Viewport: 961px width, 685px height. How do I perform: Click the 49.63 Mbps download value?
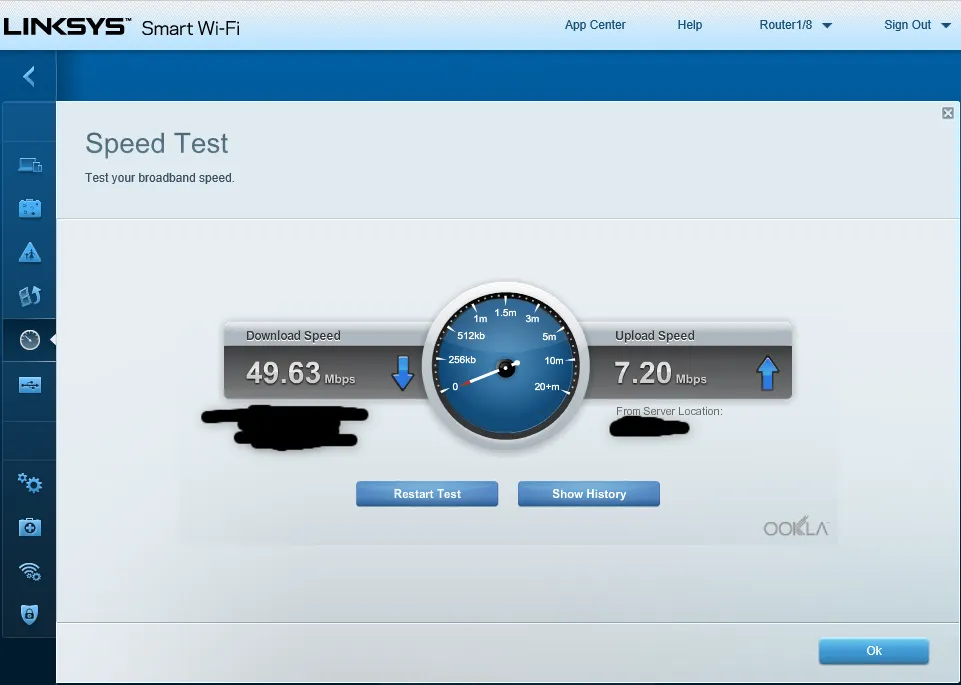pos(300,373)
